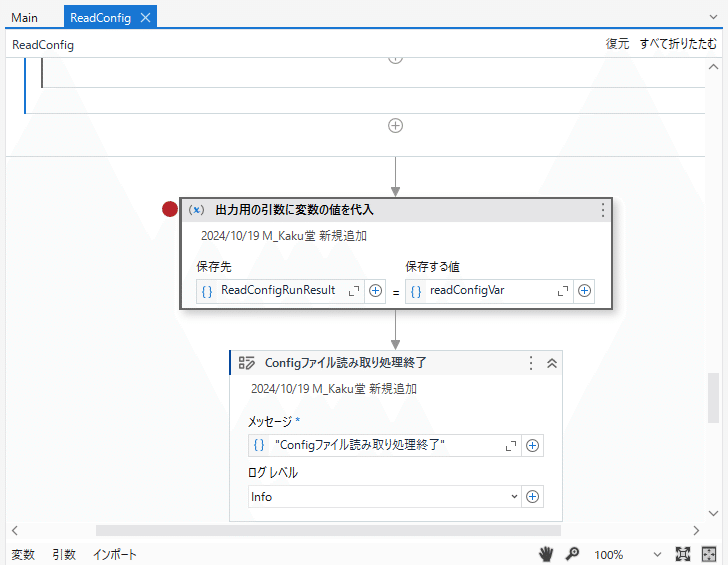Viewport: 728px width, 565px height.
Task: Click braces icon in メッセージ field
Action: [x=259, y=445]
